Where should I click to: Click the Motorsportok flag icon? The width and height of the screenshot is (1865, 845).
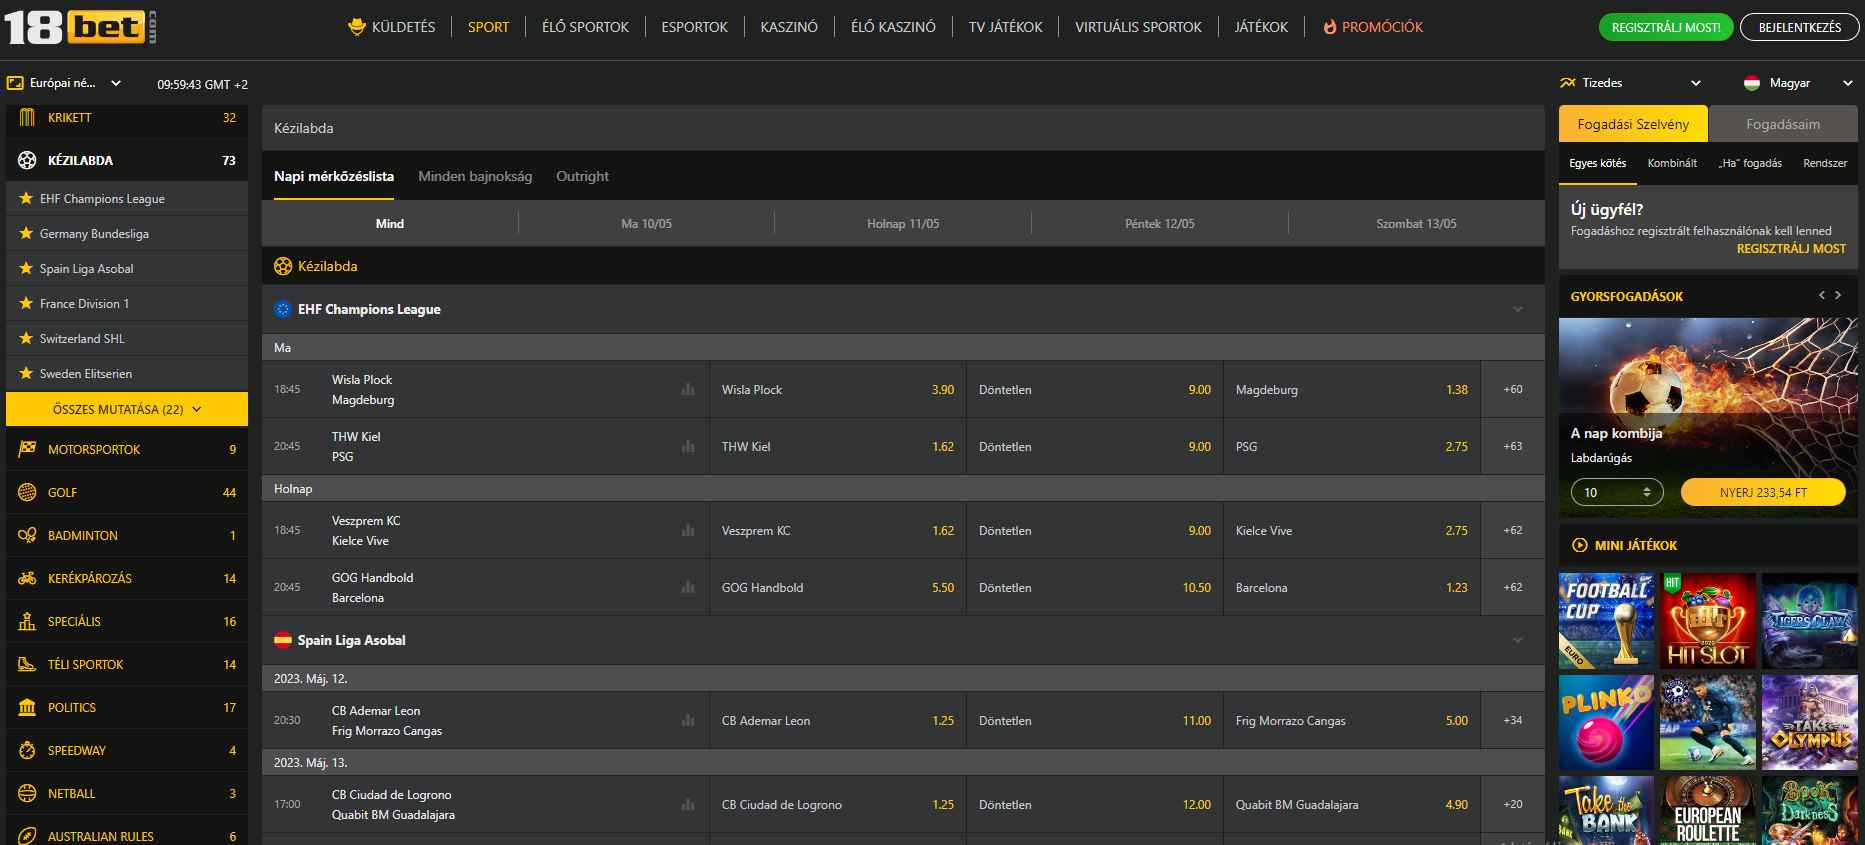tap(27, 450)
